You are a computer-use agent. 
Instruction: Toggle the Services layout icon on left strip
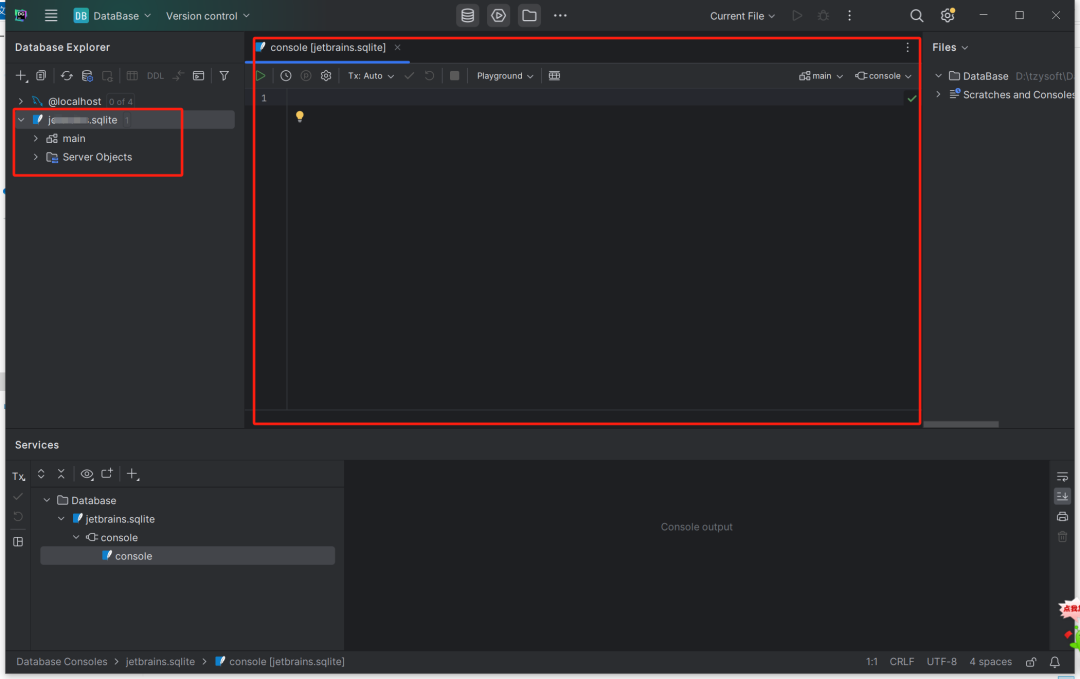coord(19,542)
